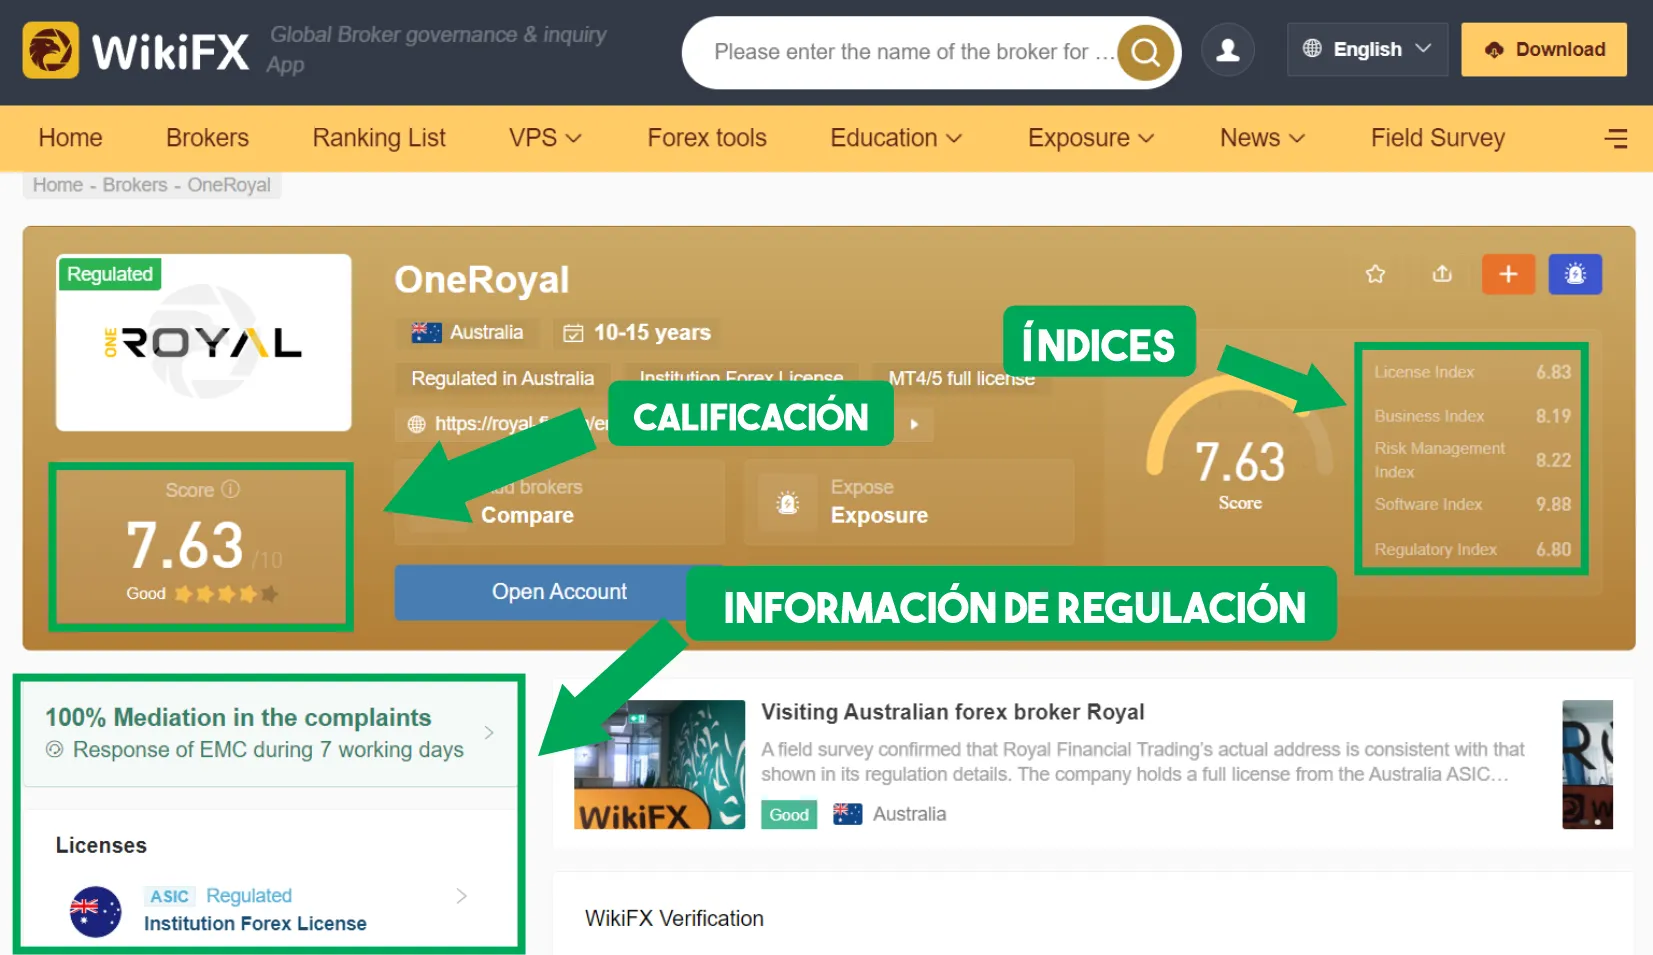Click the Expose Exposure button
1653x955 pixels.
[909, 502]
